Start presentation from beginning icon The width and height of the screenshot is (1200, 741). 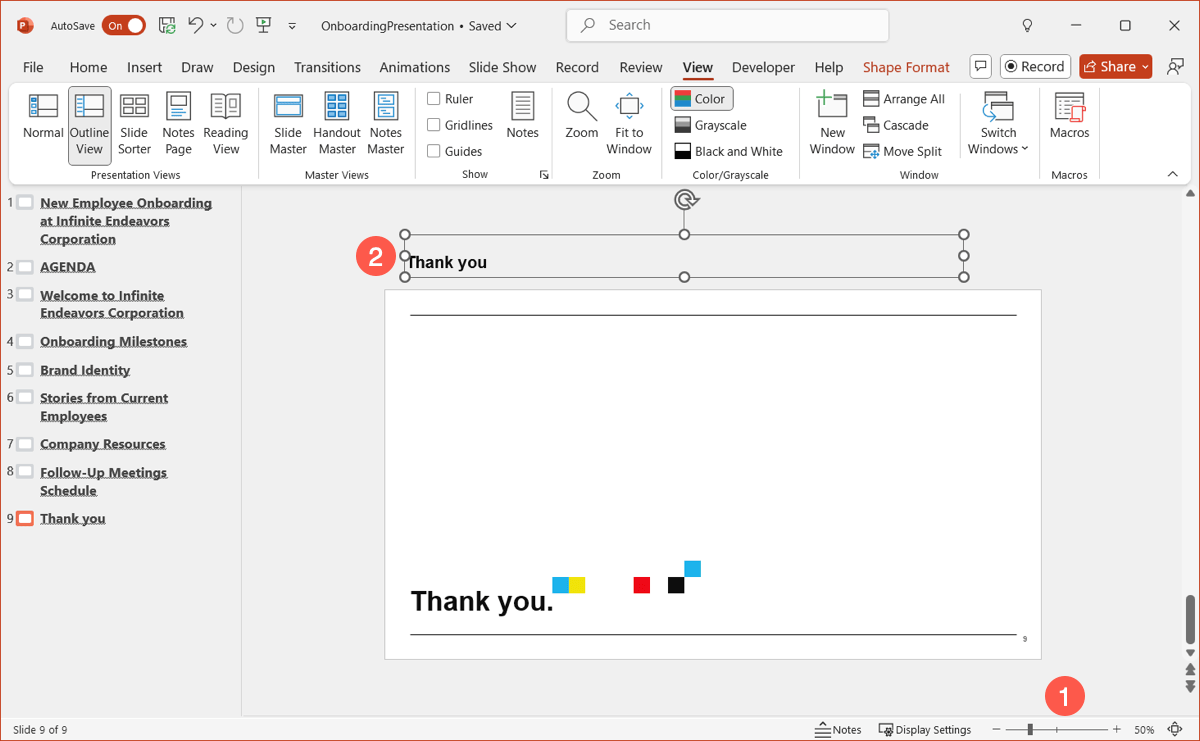tap(263, 25)
